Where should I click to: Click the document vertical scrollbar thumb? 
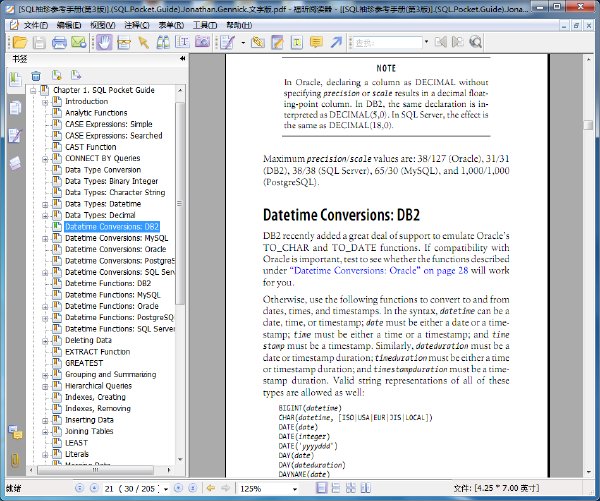click(x=589, y=125)
